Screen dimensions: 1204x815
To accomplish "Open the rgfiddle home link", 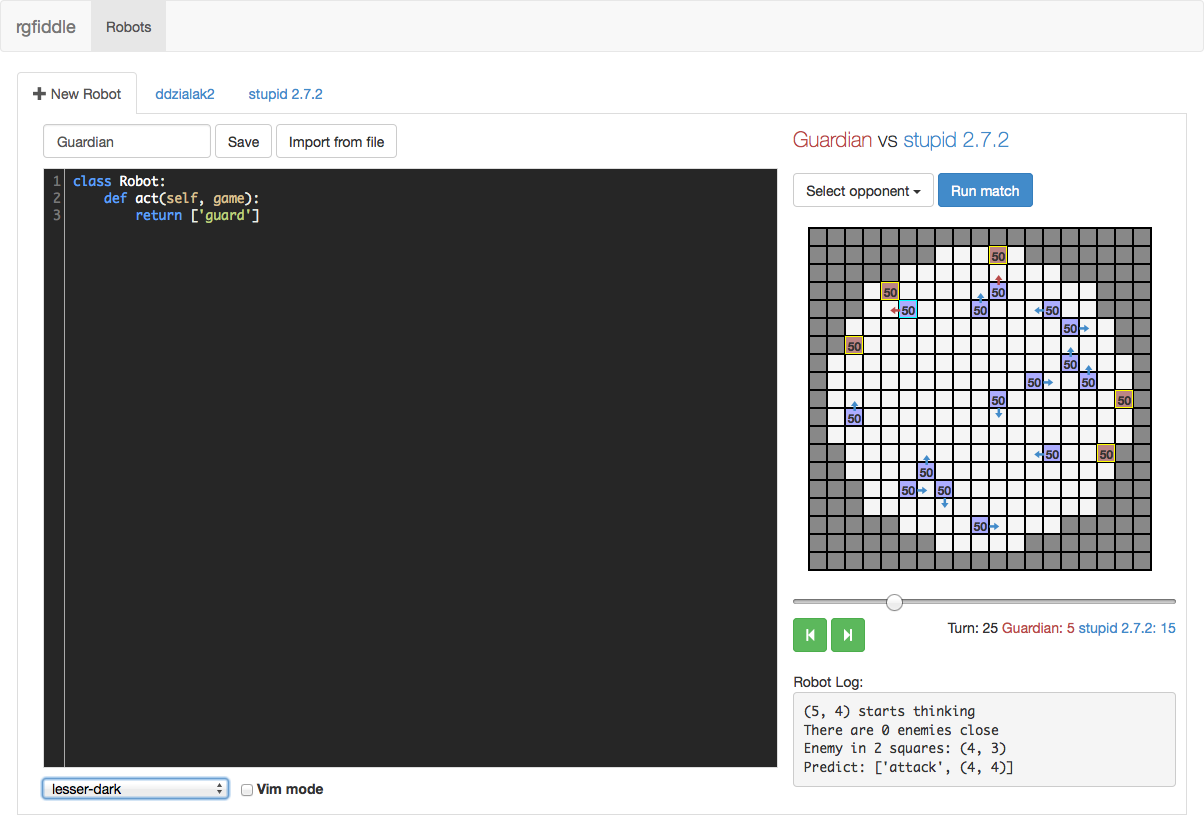I will coord(46,27).
